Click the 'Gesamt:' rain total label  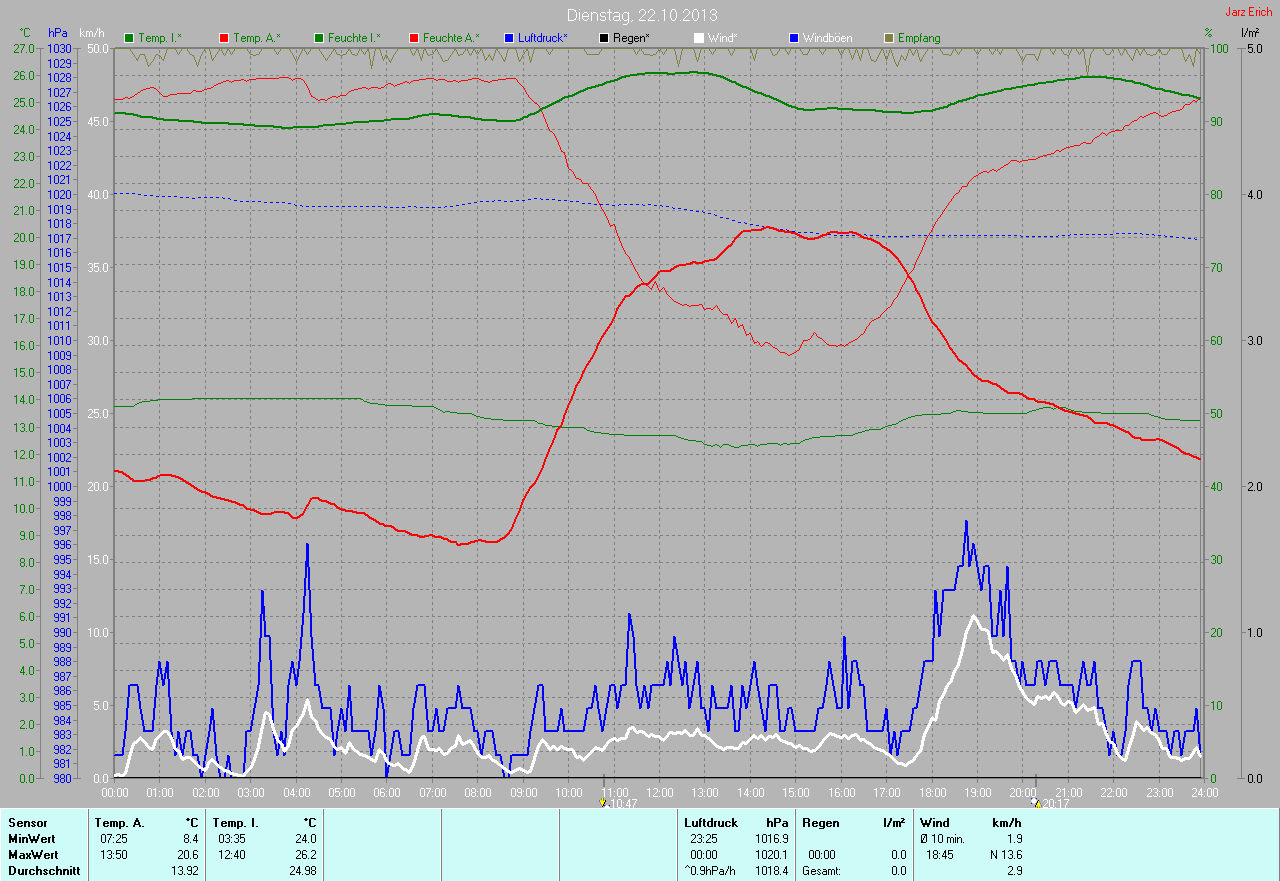point(820,870)
